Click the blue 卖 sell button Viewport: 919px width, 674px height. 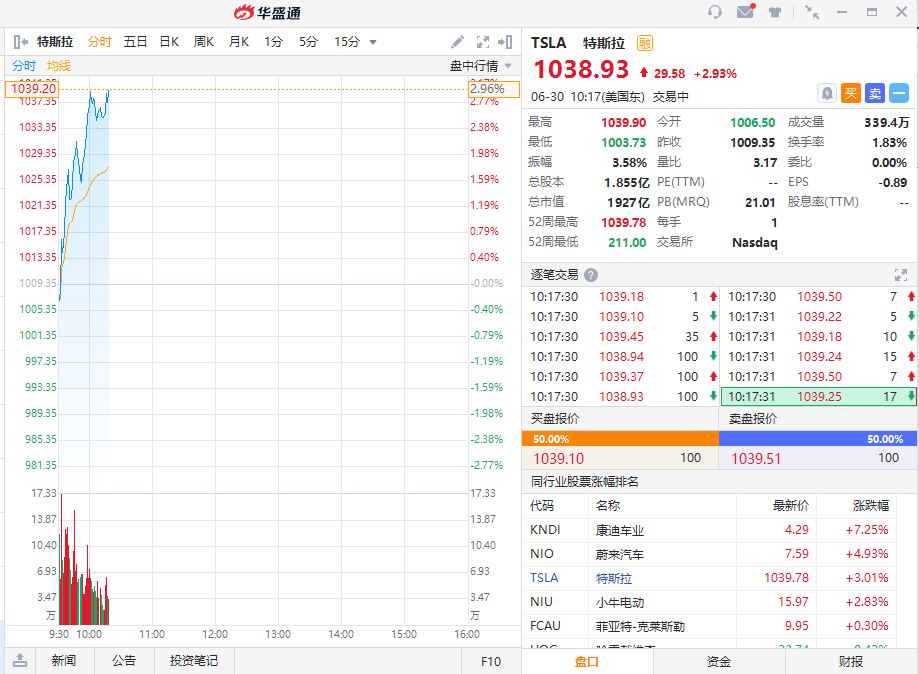point(875,93)
